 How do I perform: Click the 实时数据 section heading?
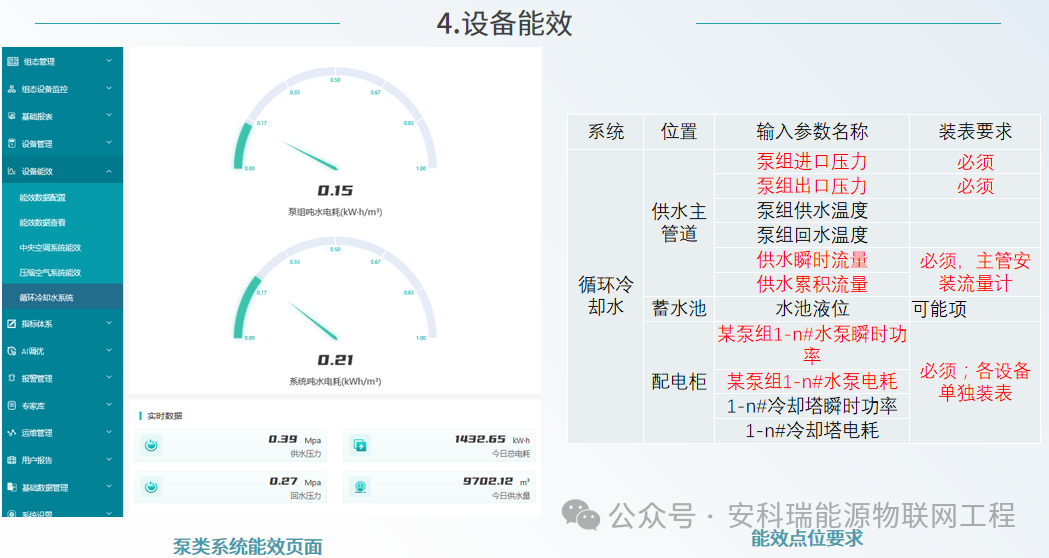165,415
